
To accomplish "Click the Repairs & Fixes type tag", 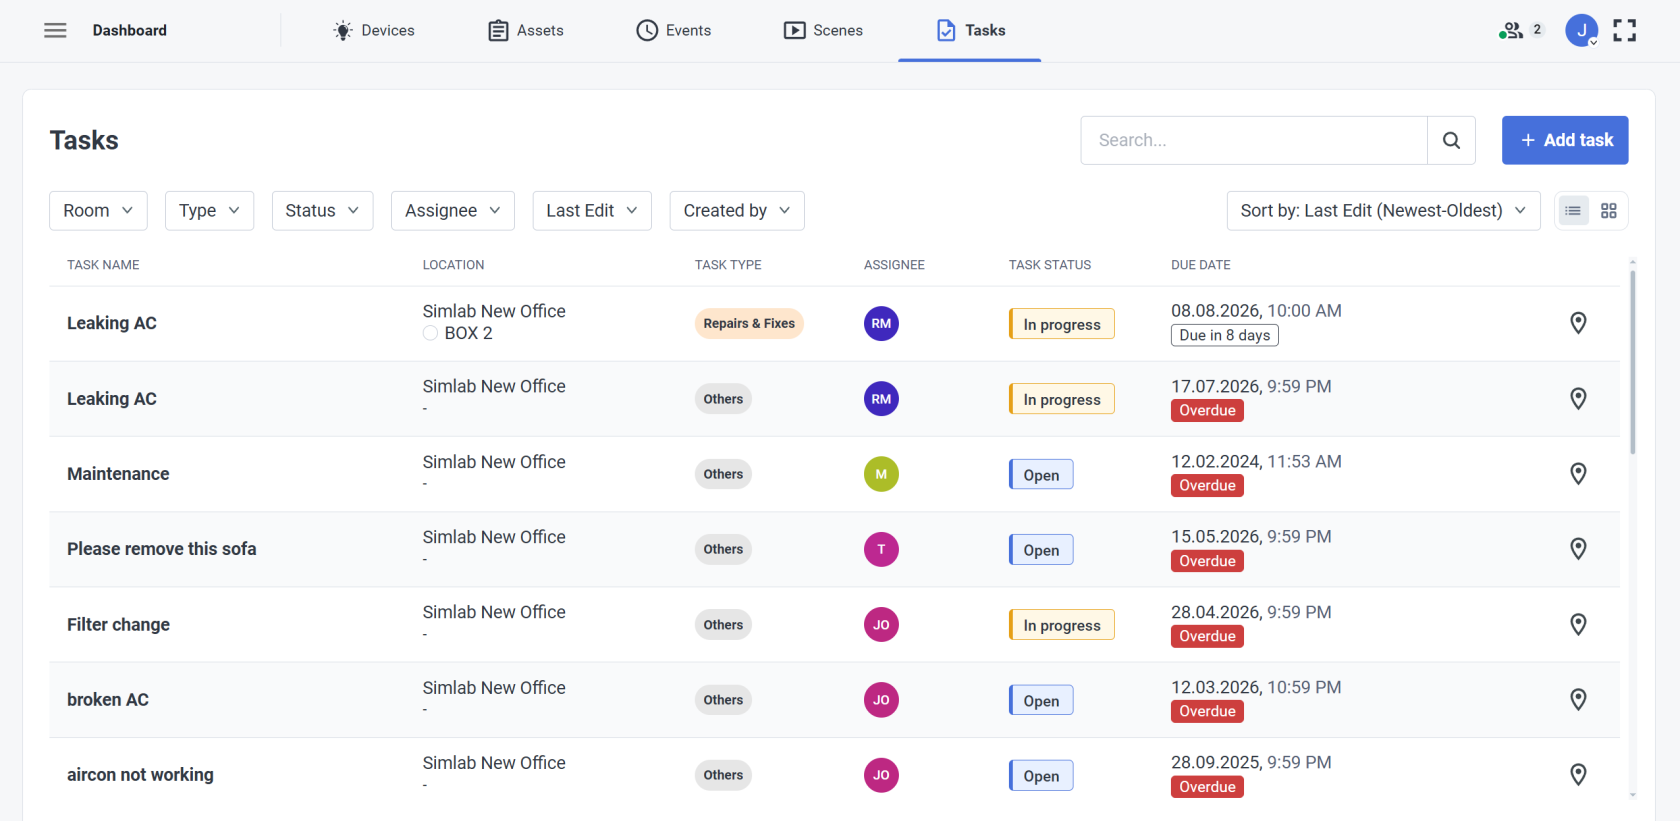I will coord(749,323).
